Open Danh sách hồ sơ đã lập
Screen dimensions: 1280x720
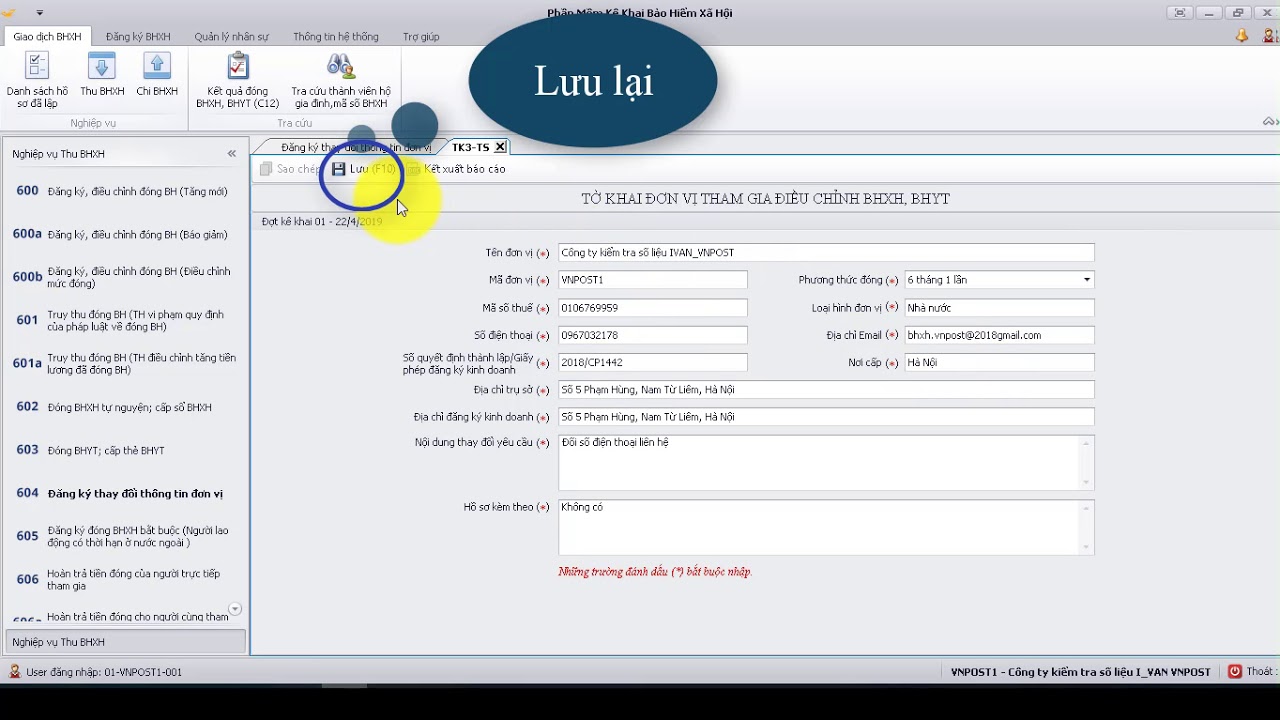[37, 80]
